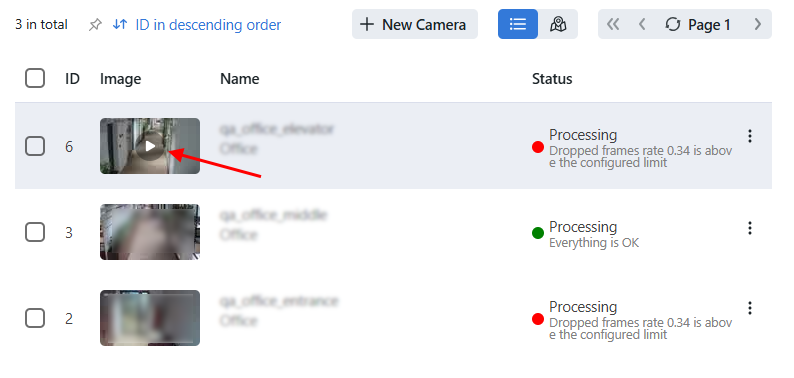Open camera 3 thumbnail image
The width and height of the screenshot is (794, 378).
[x=150, y=232]
